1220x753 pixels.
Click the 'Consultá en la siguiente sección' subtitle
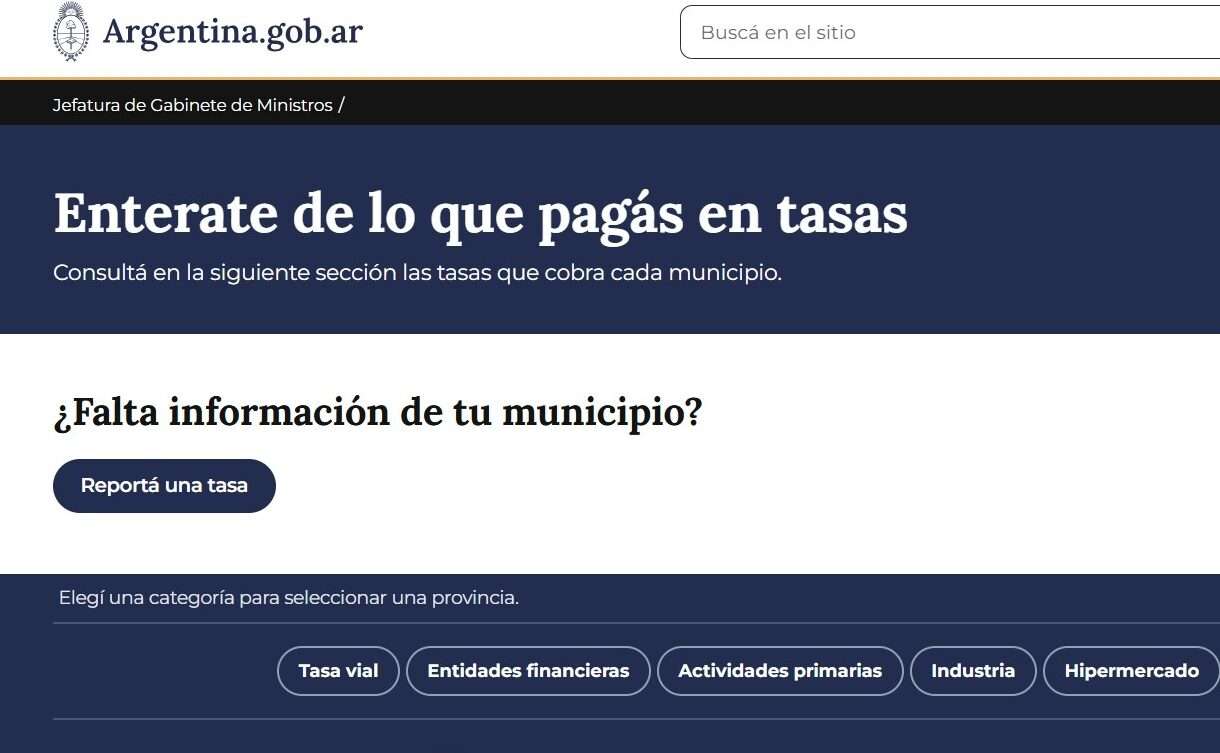(x=417, y=272)
